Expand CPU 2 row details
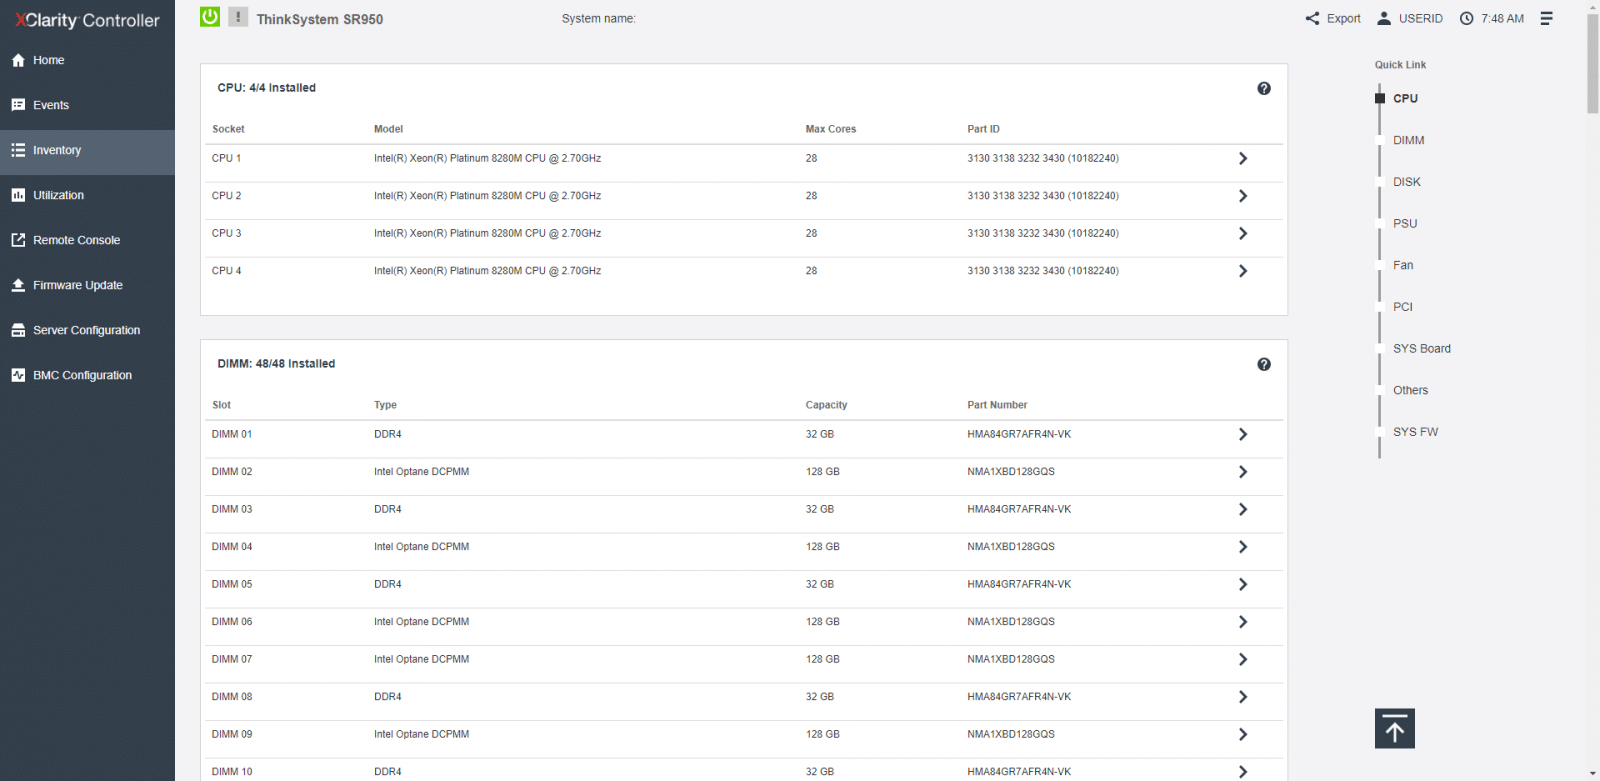 point(1243,196)
